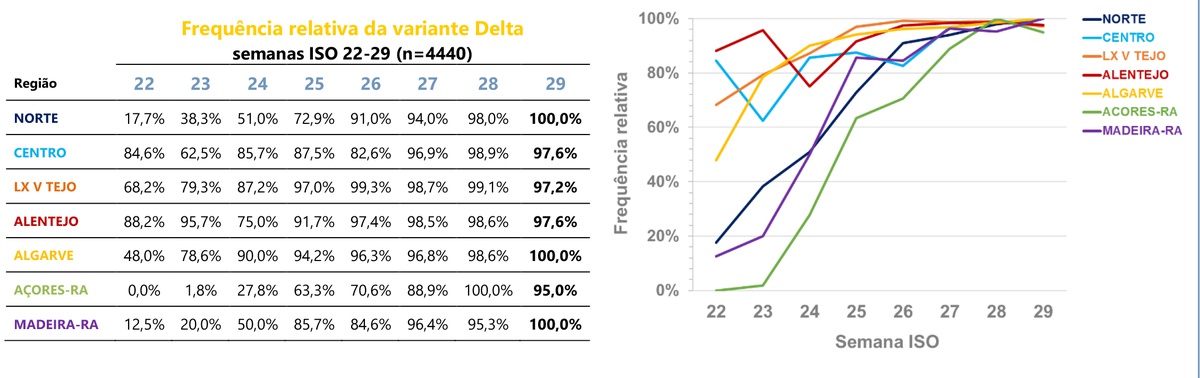This screenshot has height=378, width=1200.
Task: Click the 100% y-axis tick label
Action: [x=660, y=19]
